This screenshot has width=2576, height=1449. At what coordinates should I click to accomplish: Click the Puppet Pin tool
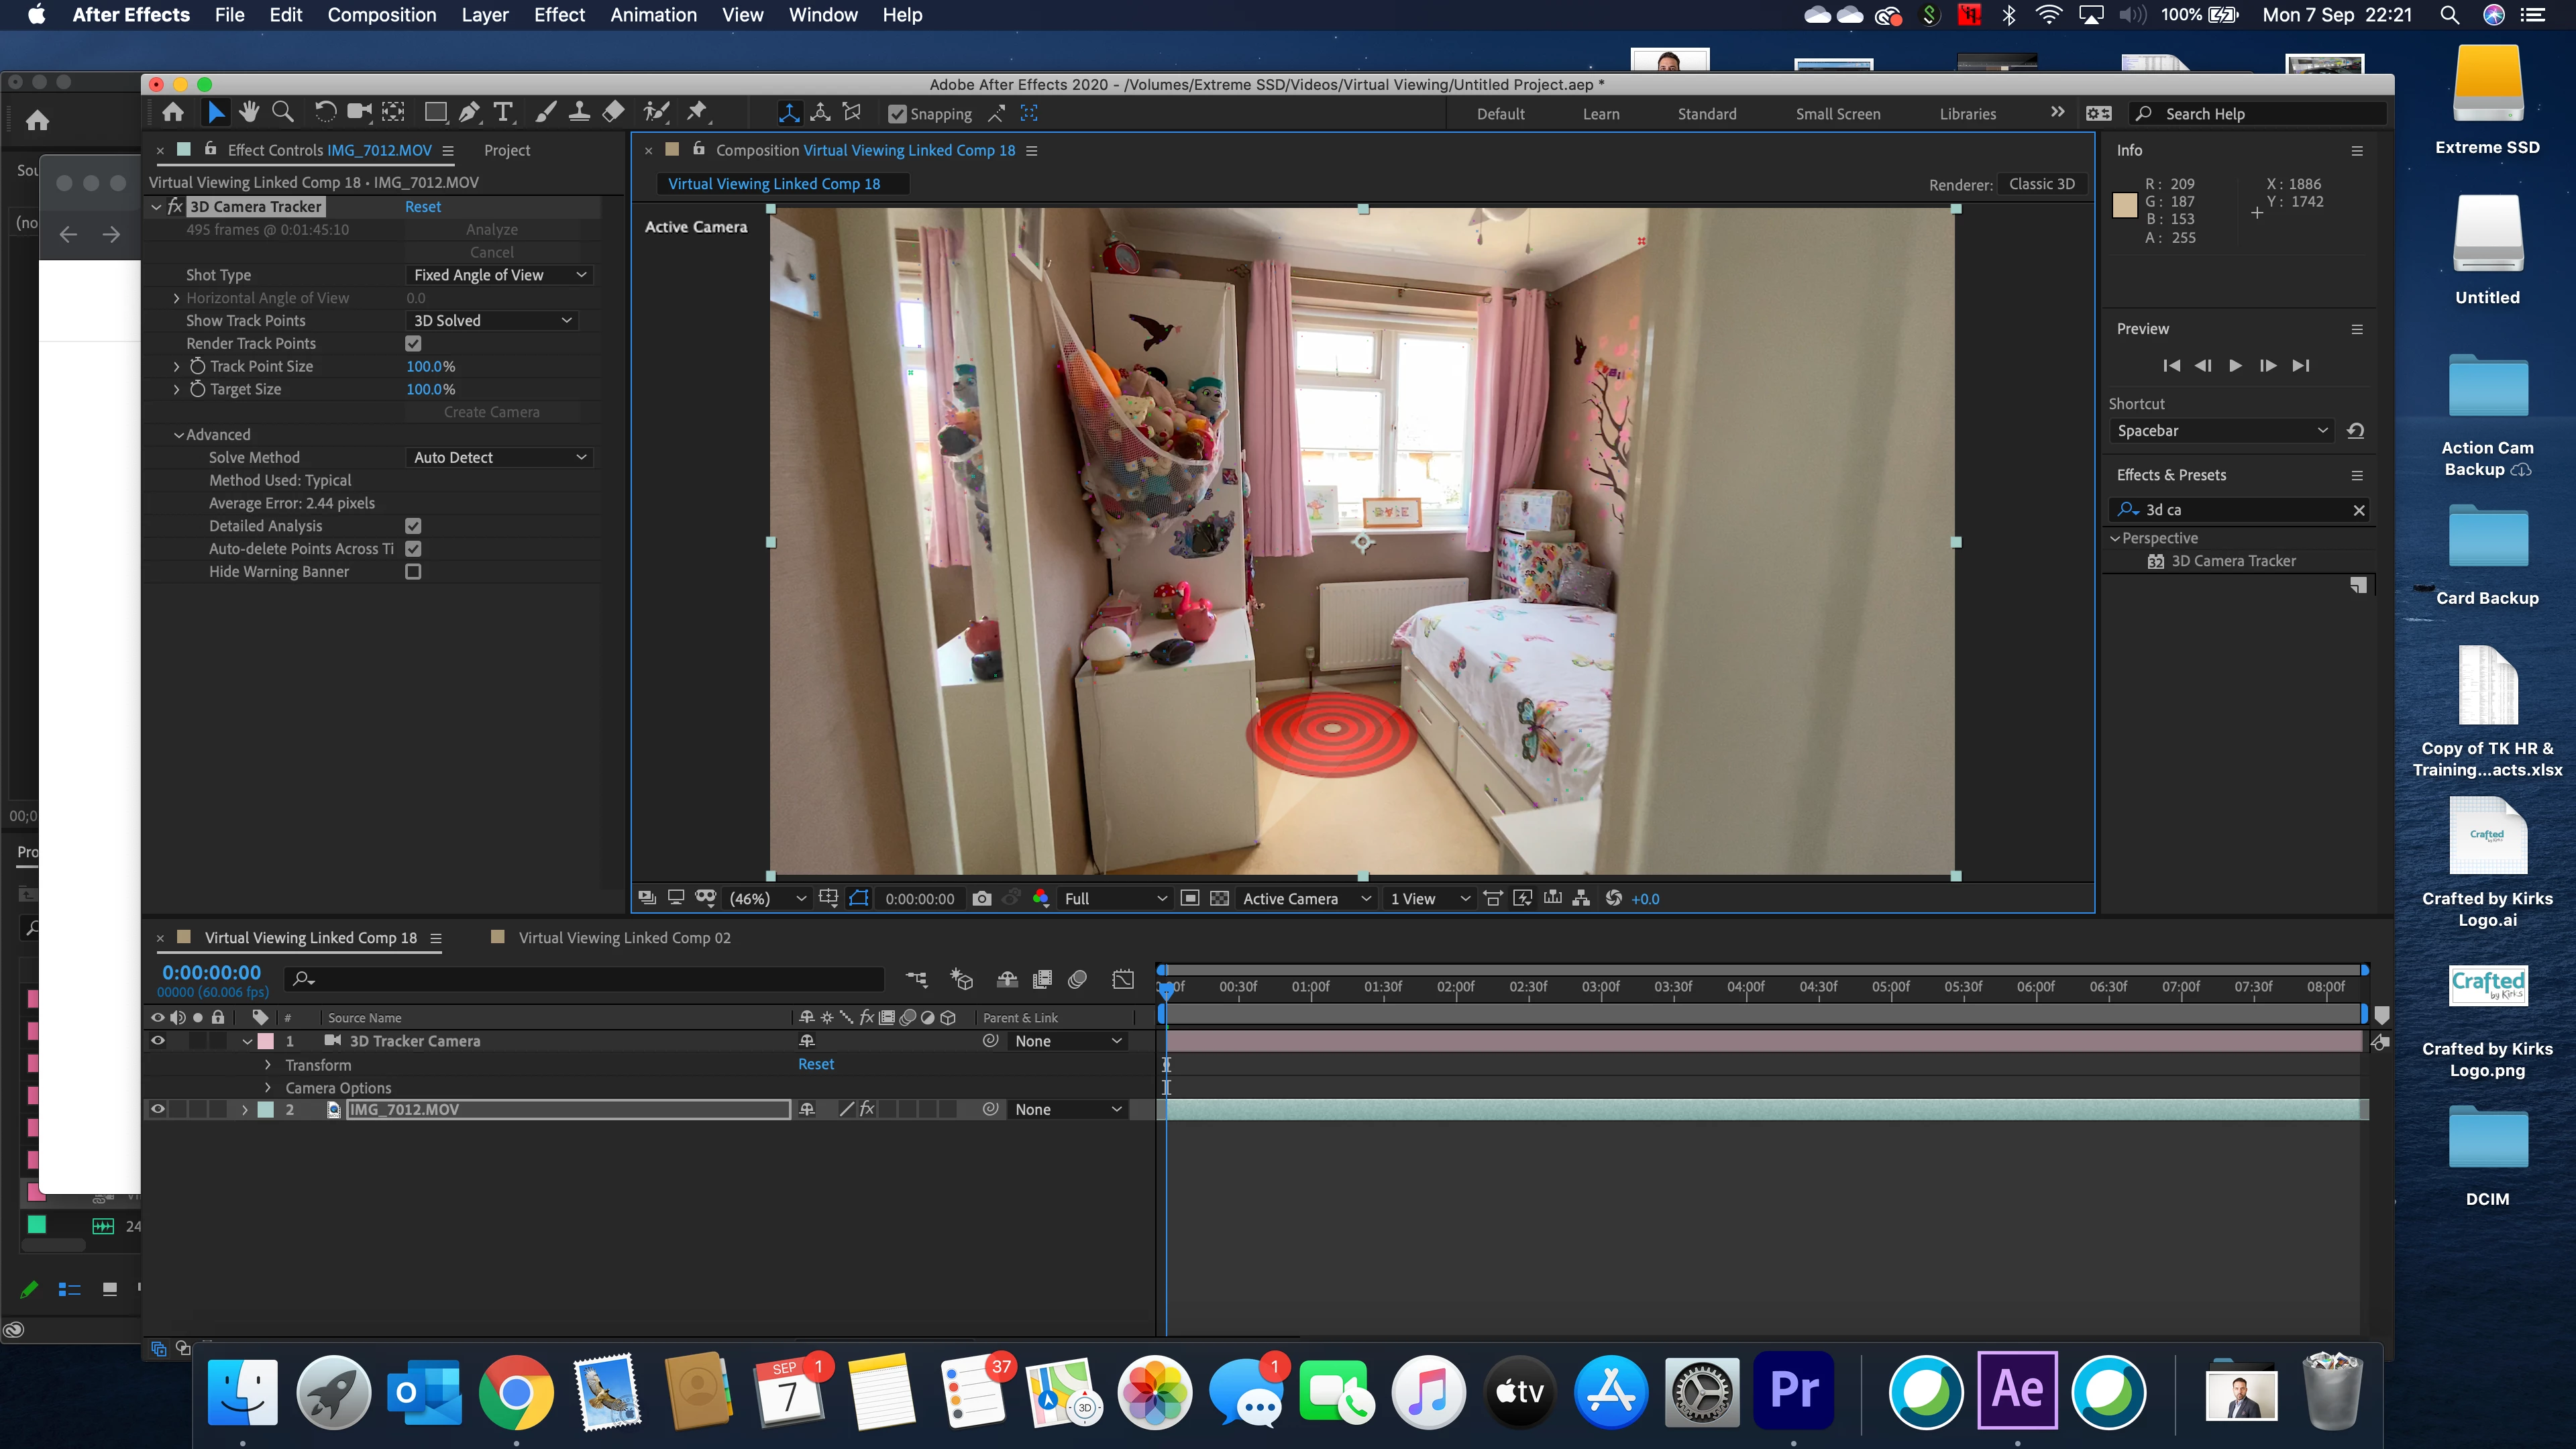(x=697, y=113)
